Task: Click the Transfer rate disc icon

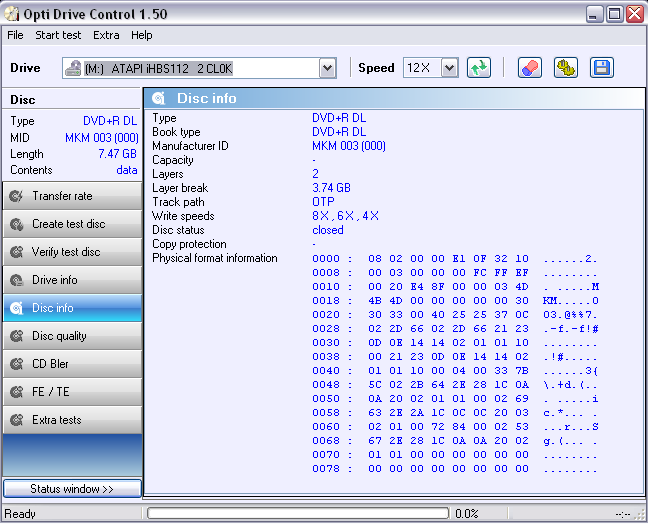Action: point(16,196)
